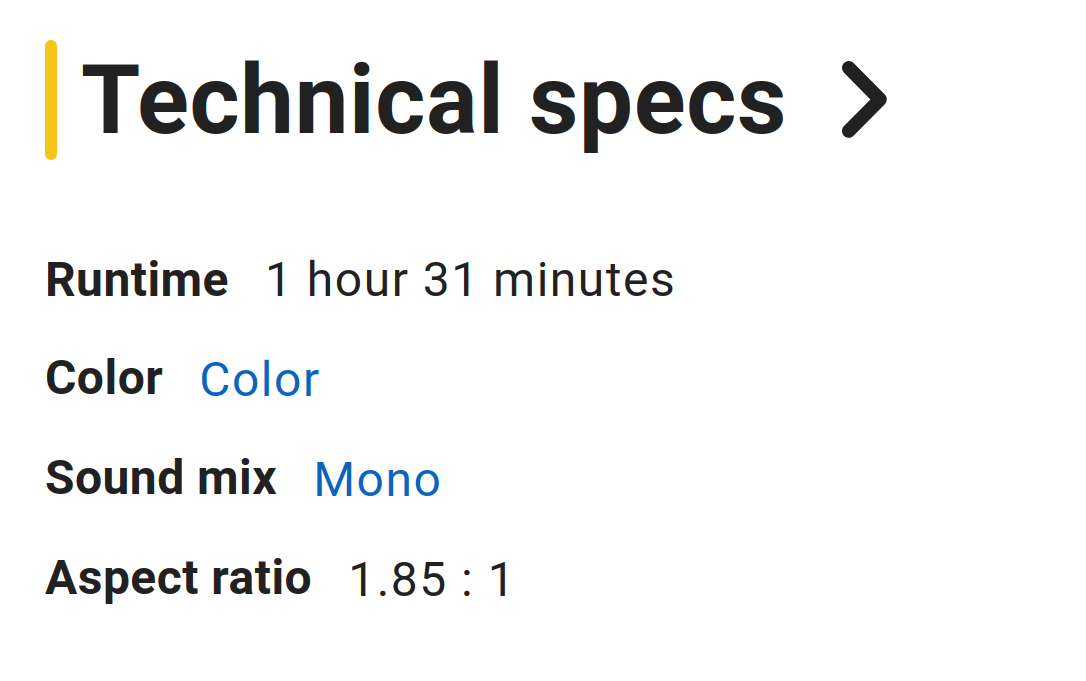Click the word Technical in the heading
1086x681 pixels.
click(x=291, y=99)
